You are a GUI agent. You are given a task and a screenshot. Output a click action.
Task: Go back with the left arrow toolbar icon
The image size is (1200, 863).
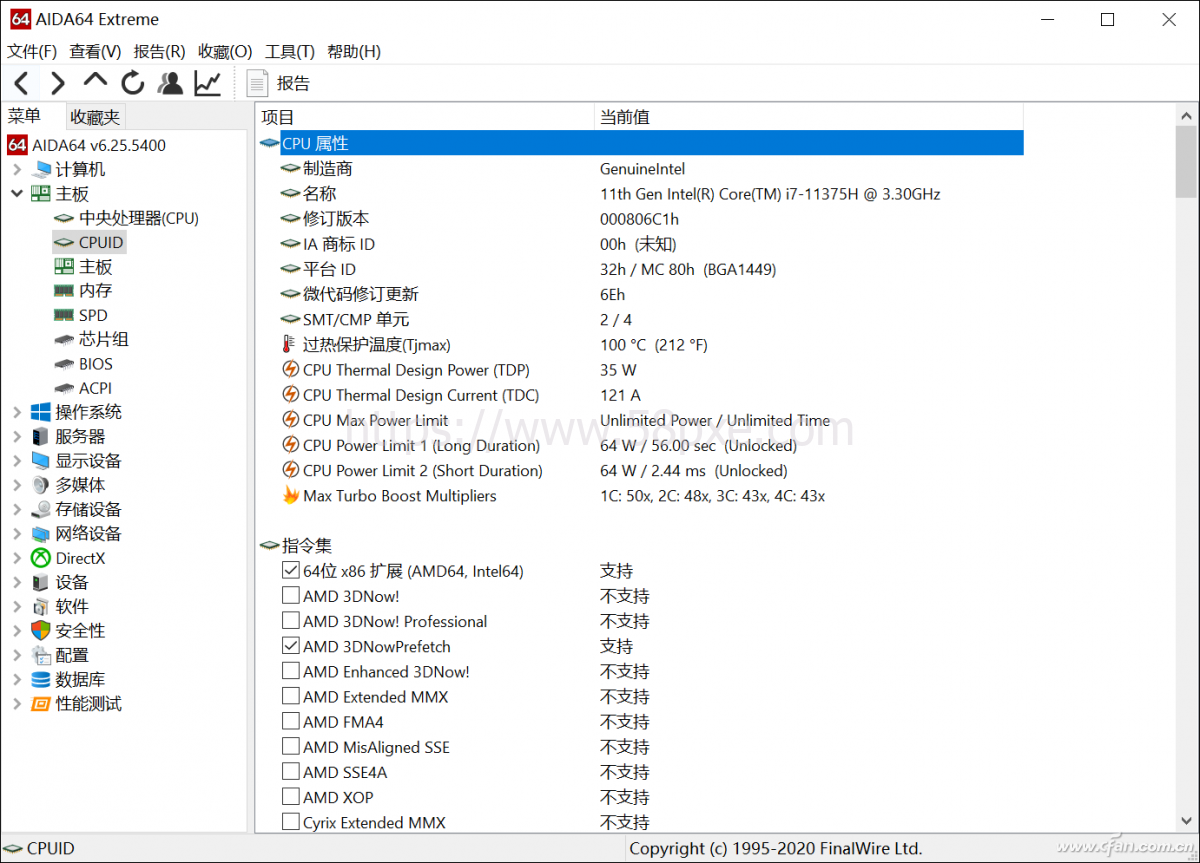click(x=22, y=83)
